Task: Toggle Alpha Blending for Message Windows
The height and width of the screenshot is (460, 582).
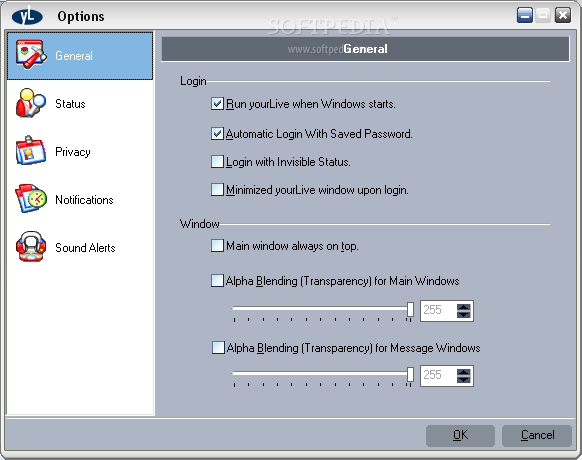Action: click(x=218, y=348)
